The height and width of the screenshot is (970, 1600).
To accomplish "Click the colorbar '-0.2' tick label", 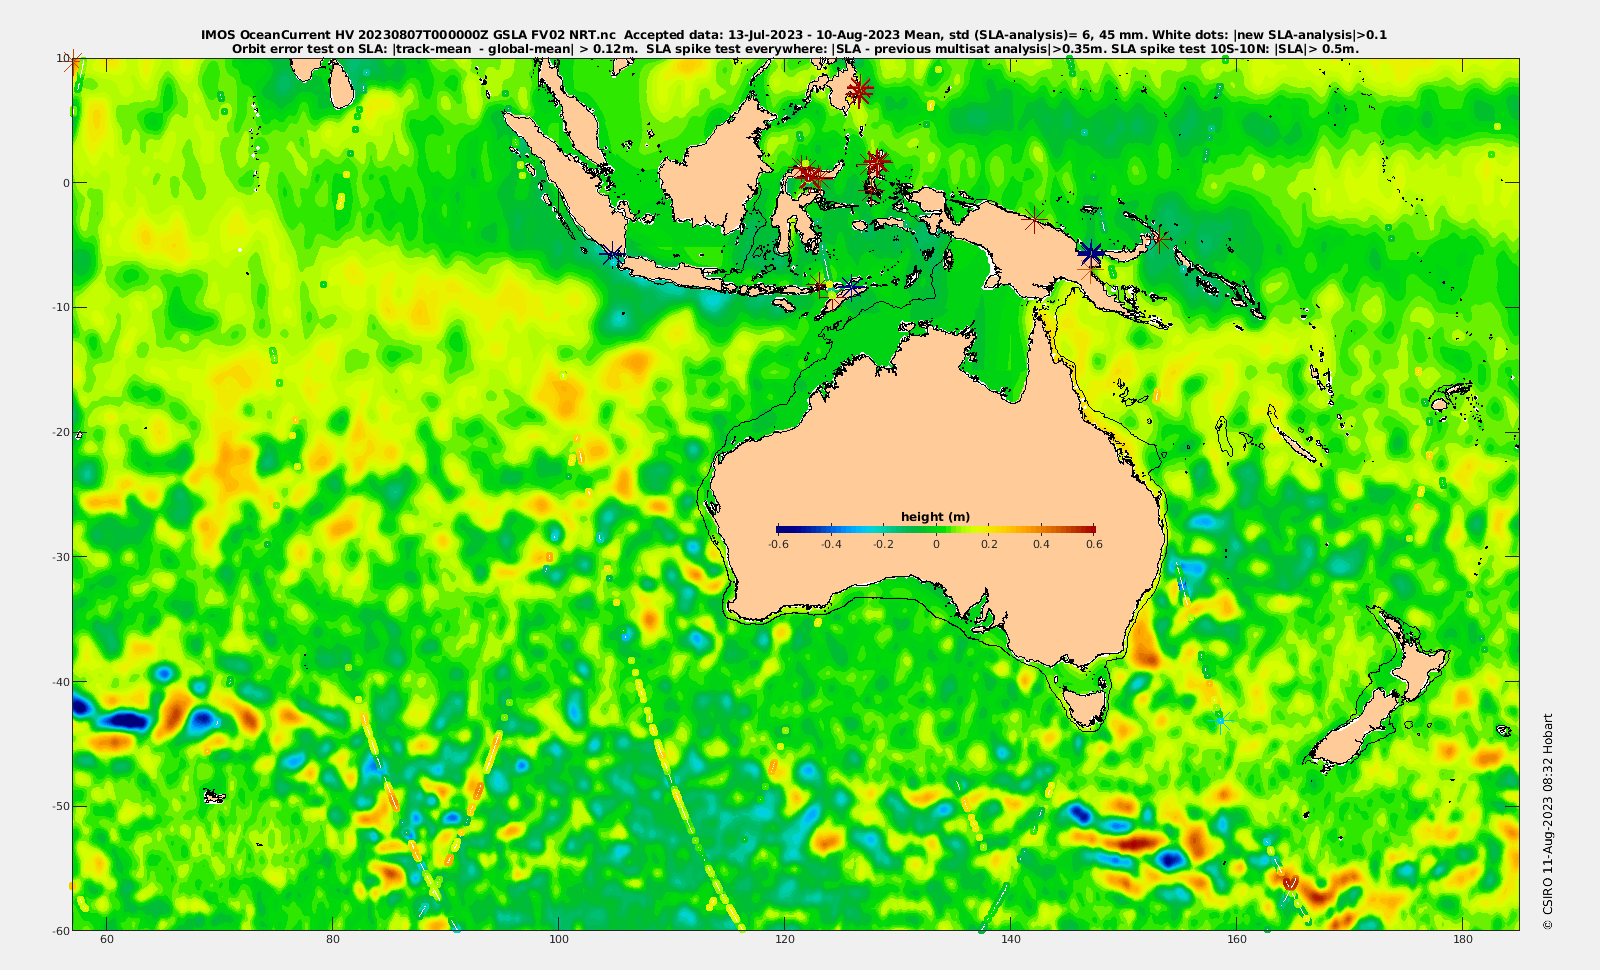I will click(883, 545).
